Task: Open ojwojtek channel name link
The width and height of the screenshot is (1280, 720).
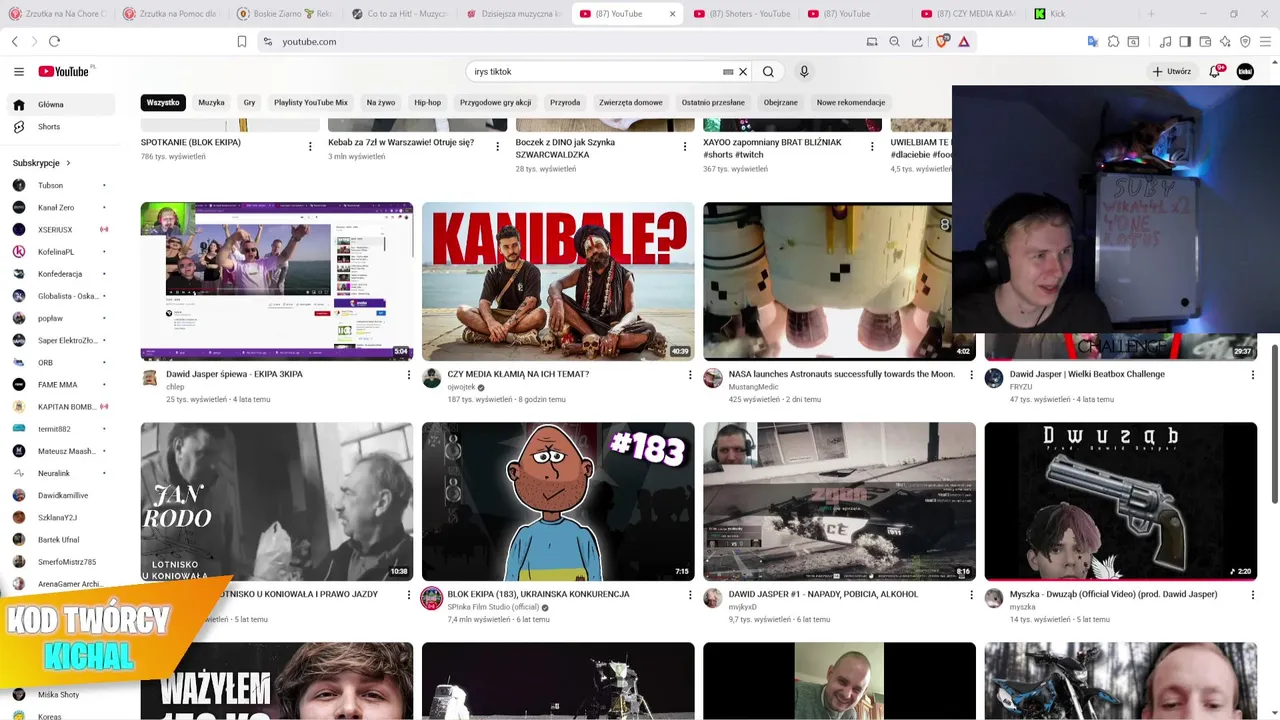Action: (x=461, y=387)
